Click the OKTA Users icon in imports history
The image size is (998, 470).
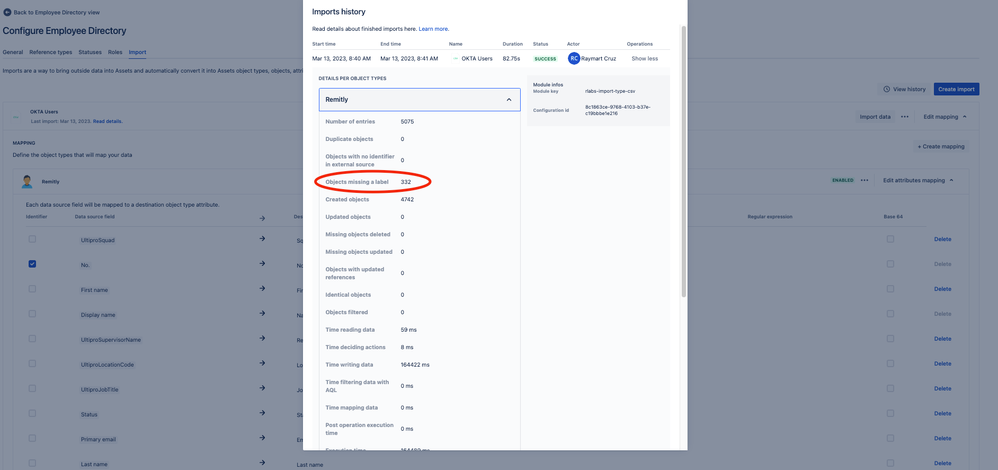tap(455, 59)
